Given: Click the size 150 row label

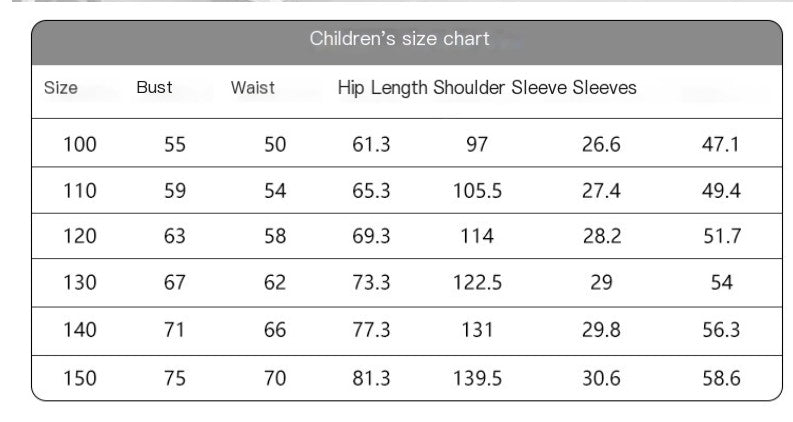Looking at the screenshot, I should [x=80, y=378].
